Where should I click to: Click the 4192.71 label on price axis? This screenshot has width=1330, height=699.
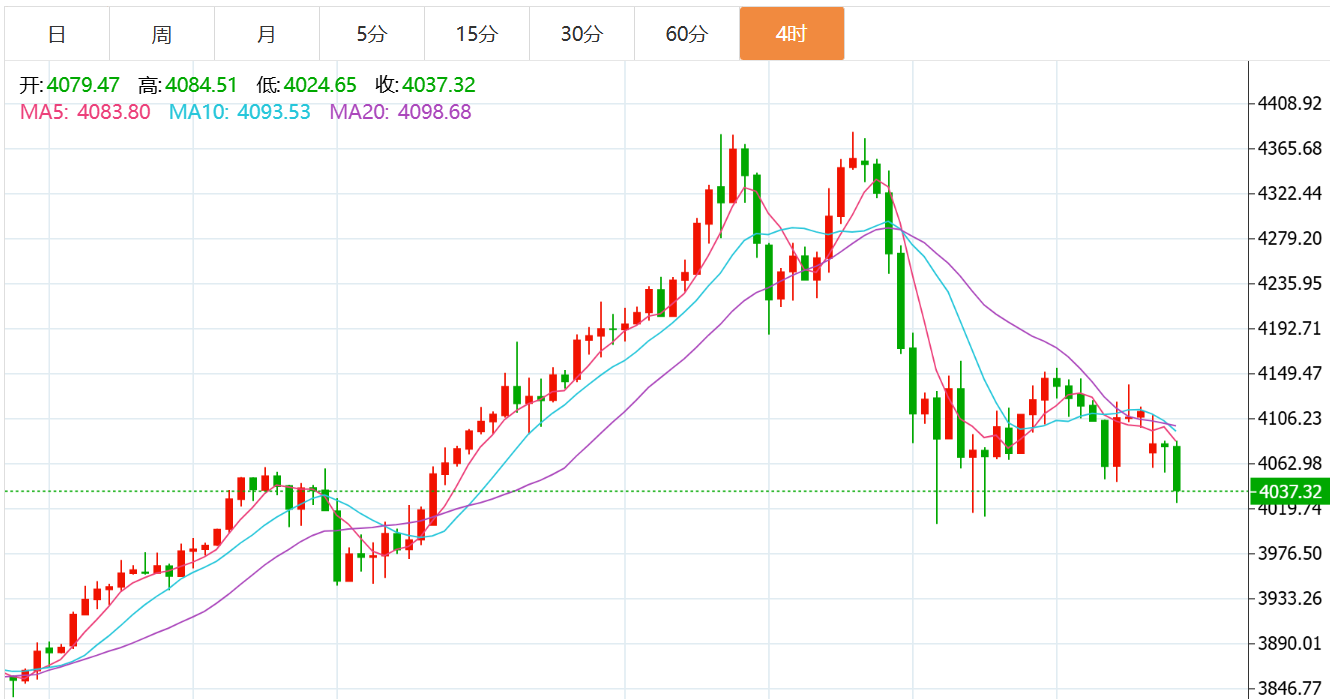coord(1289,328)
